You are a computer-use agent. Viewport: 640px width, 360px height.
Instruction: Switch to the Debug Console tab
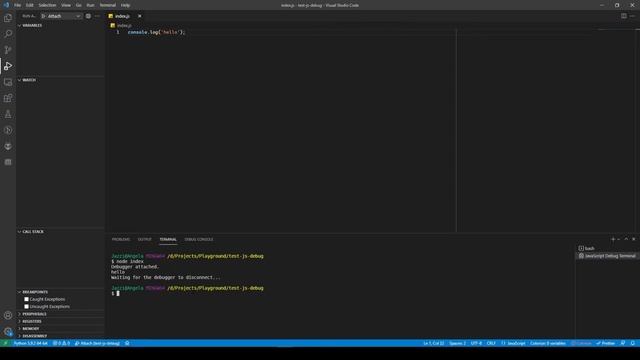click(x=199, y=239)
